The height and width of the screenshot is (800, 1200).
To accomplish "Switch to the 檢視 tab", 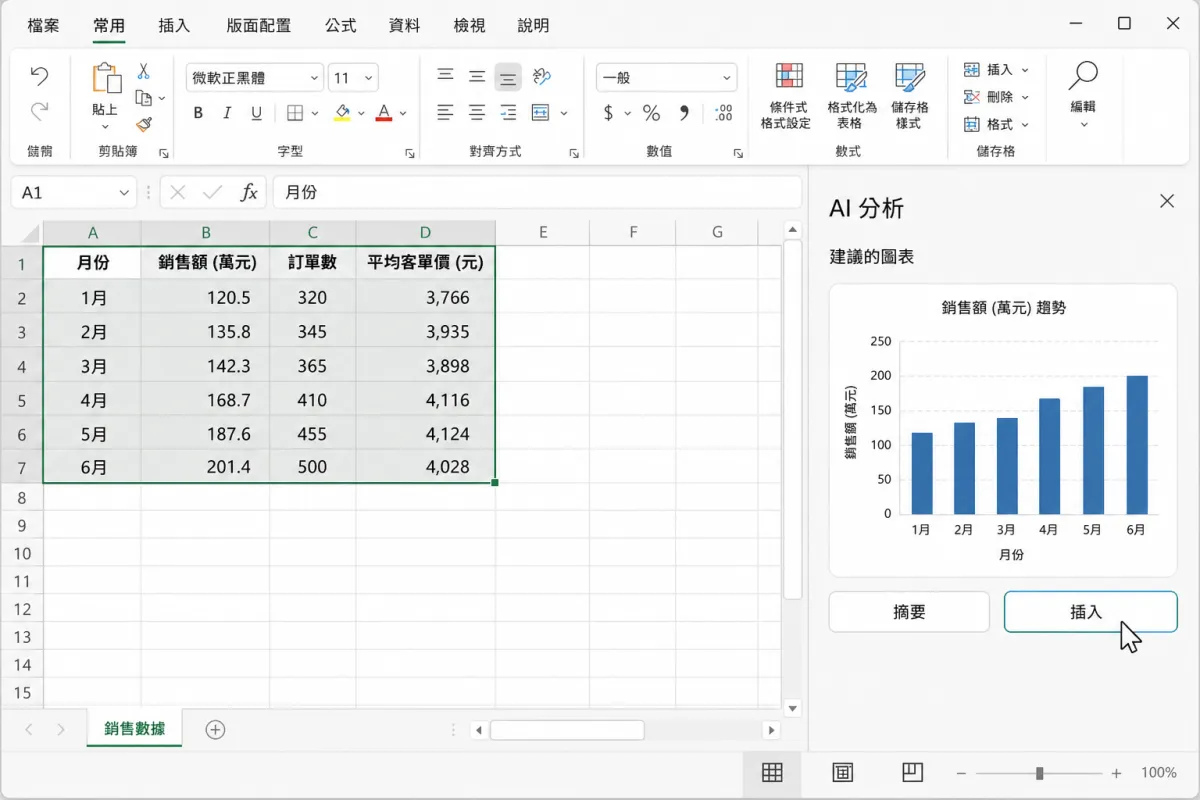I will (x=469, y=26).
